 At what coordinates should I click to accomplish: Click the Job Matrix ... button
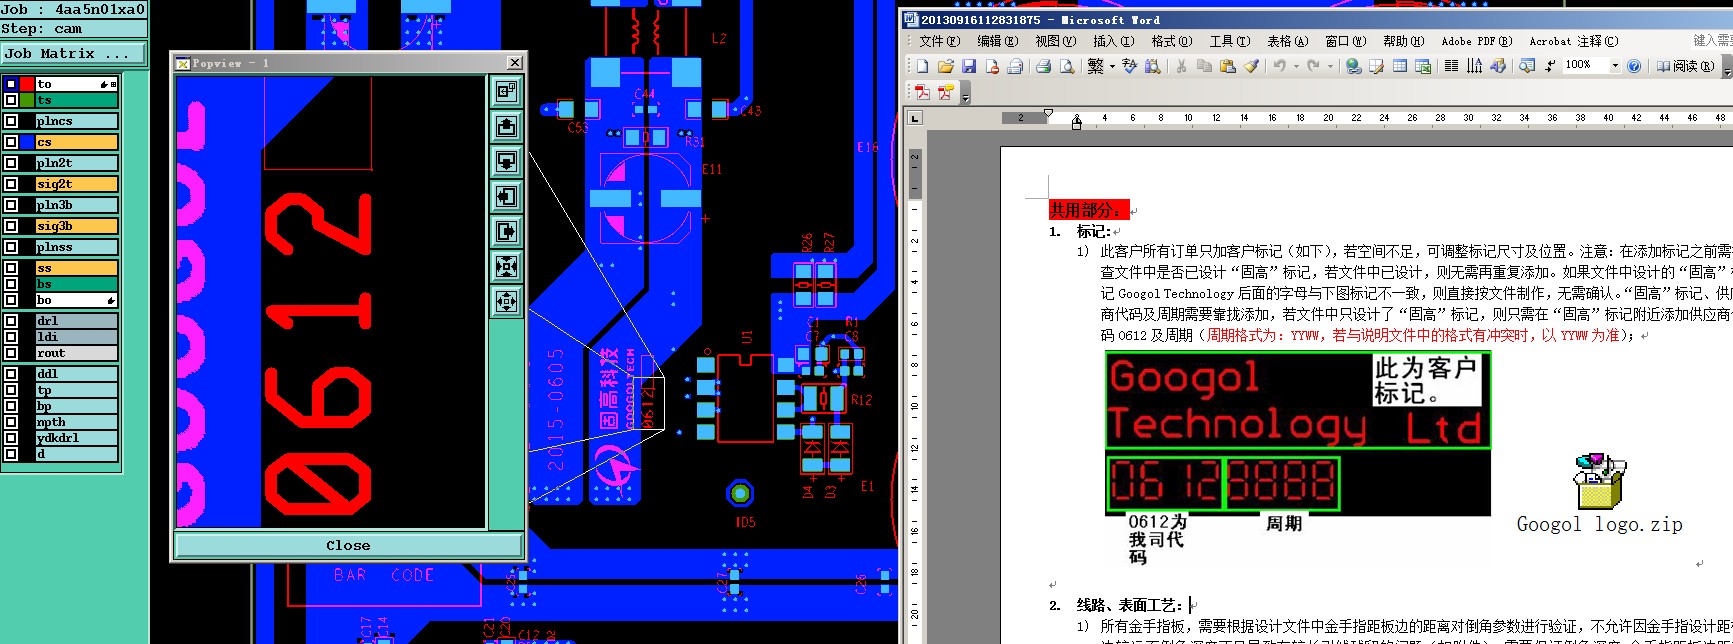pos(73,54)
